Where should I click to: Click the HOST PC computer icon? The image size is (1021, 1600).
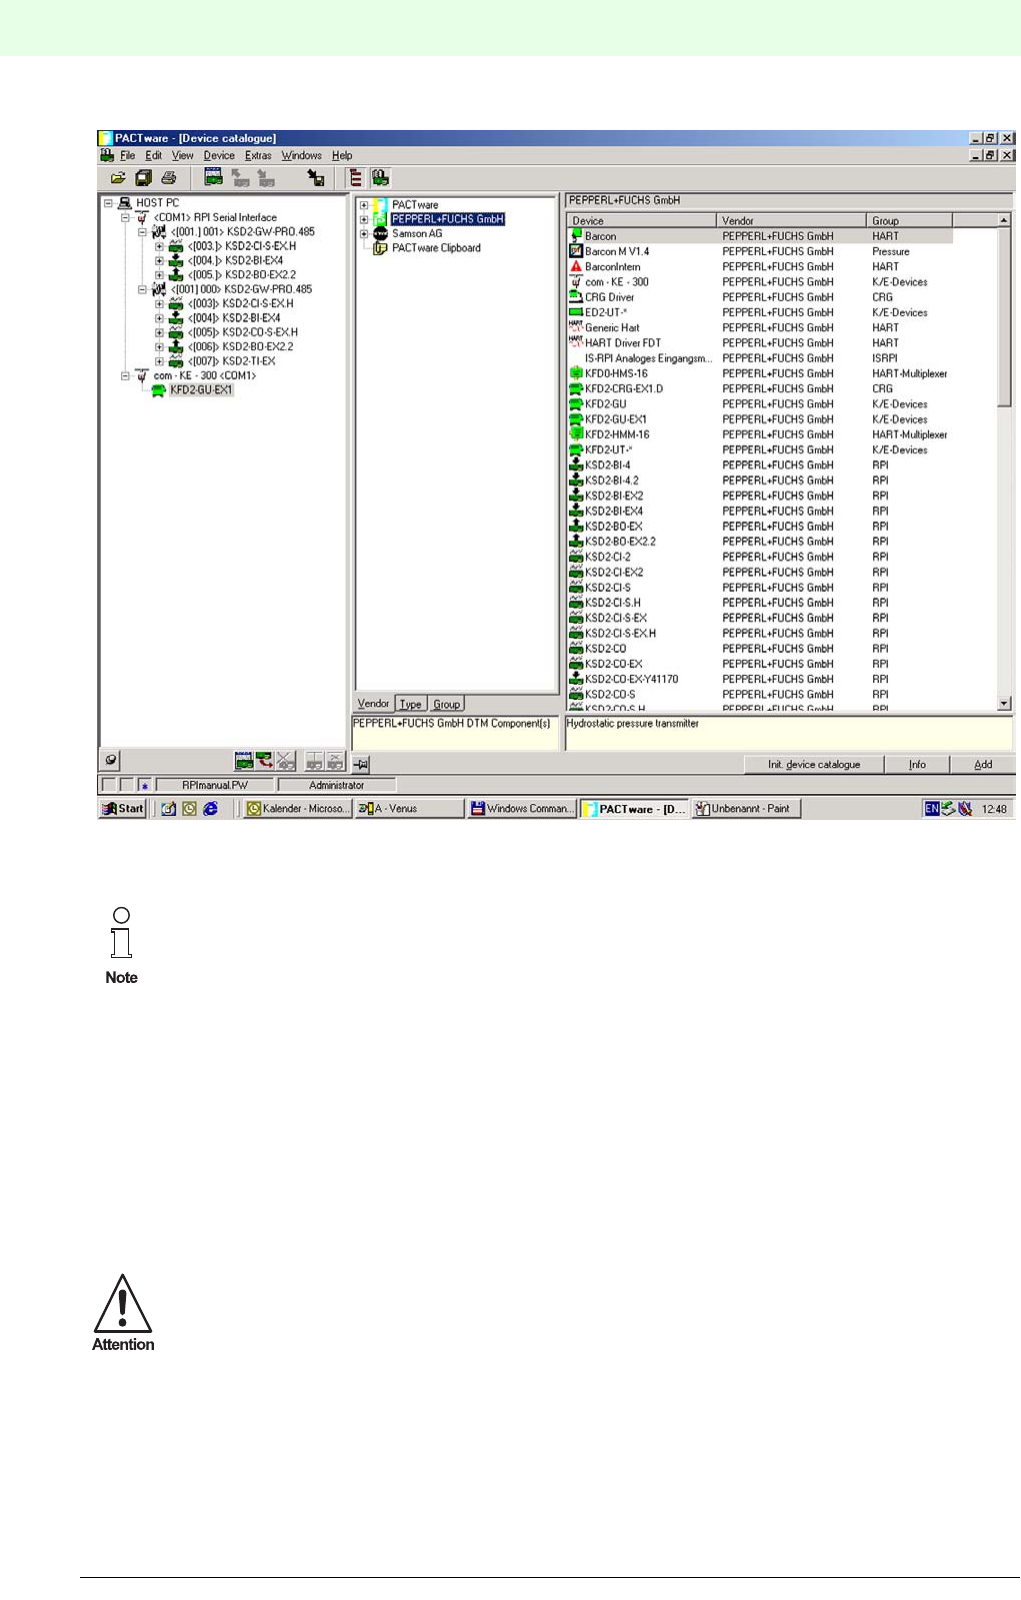(x=125, y=203)
